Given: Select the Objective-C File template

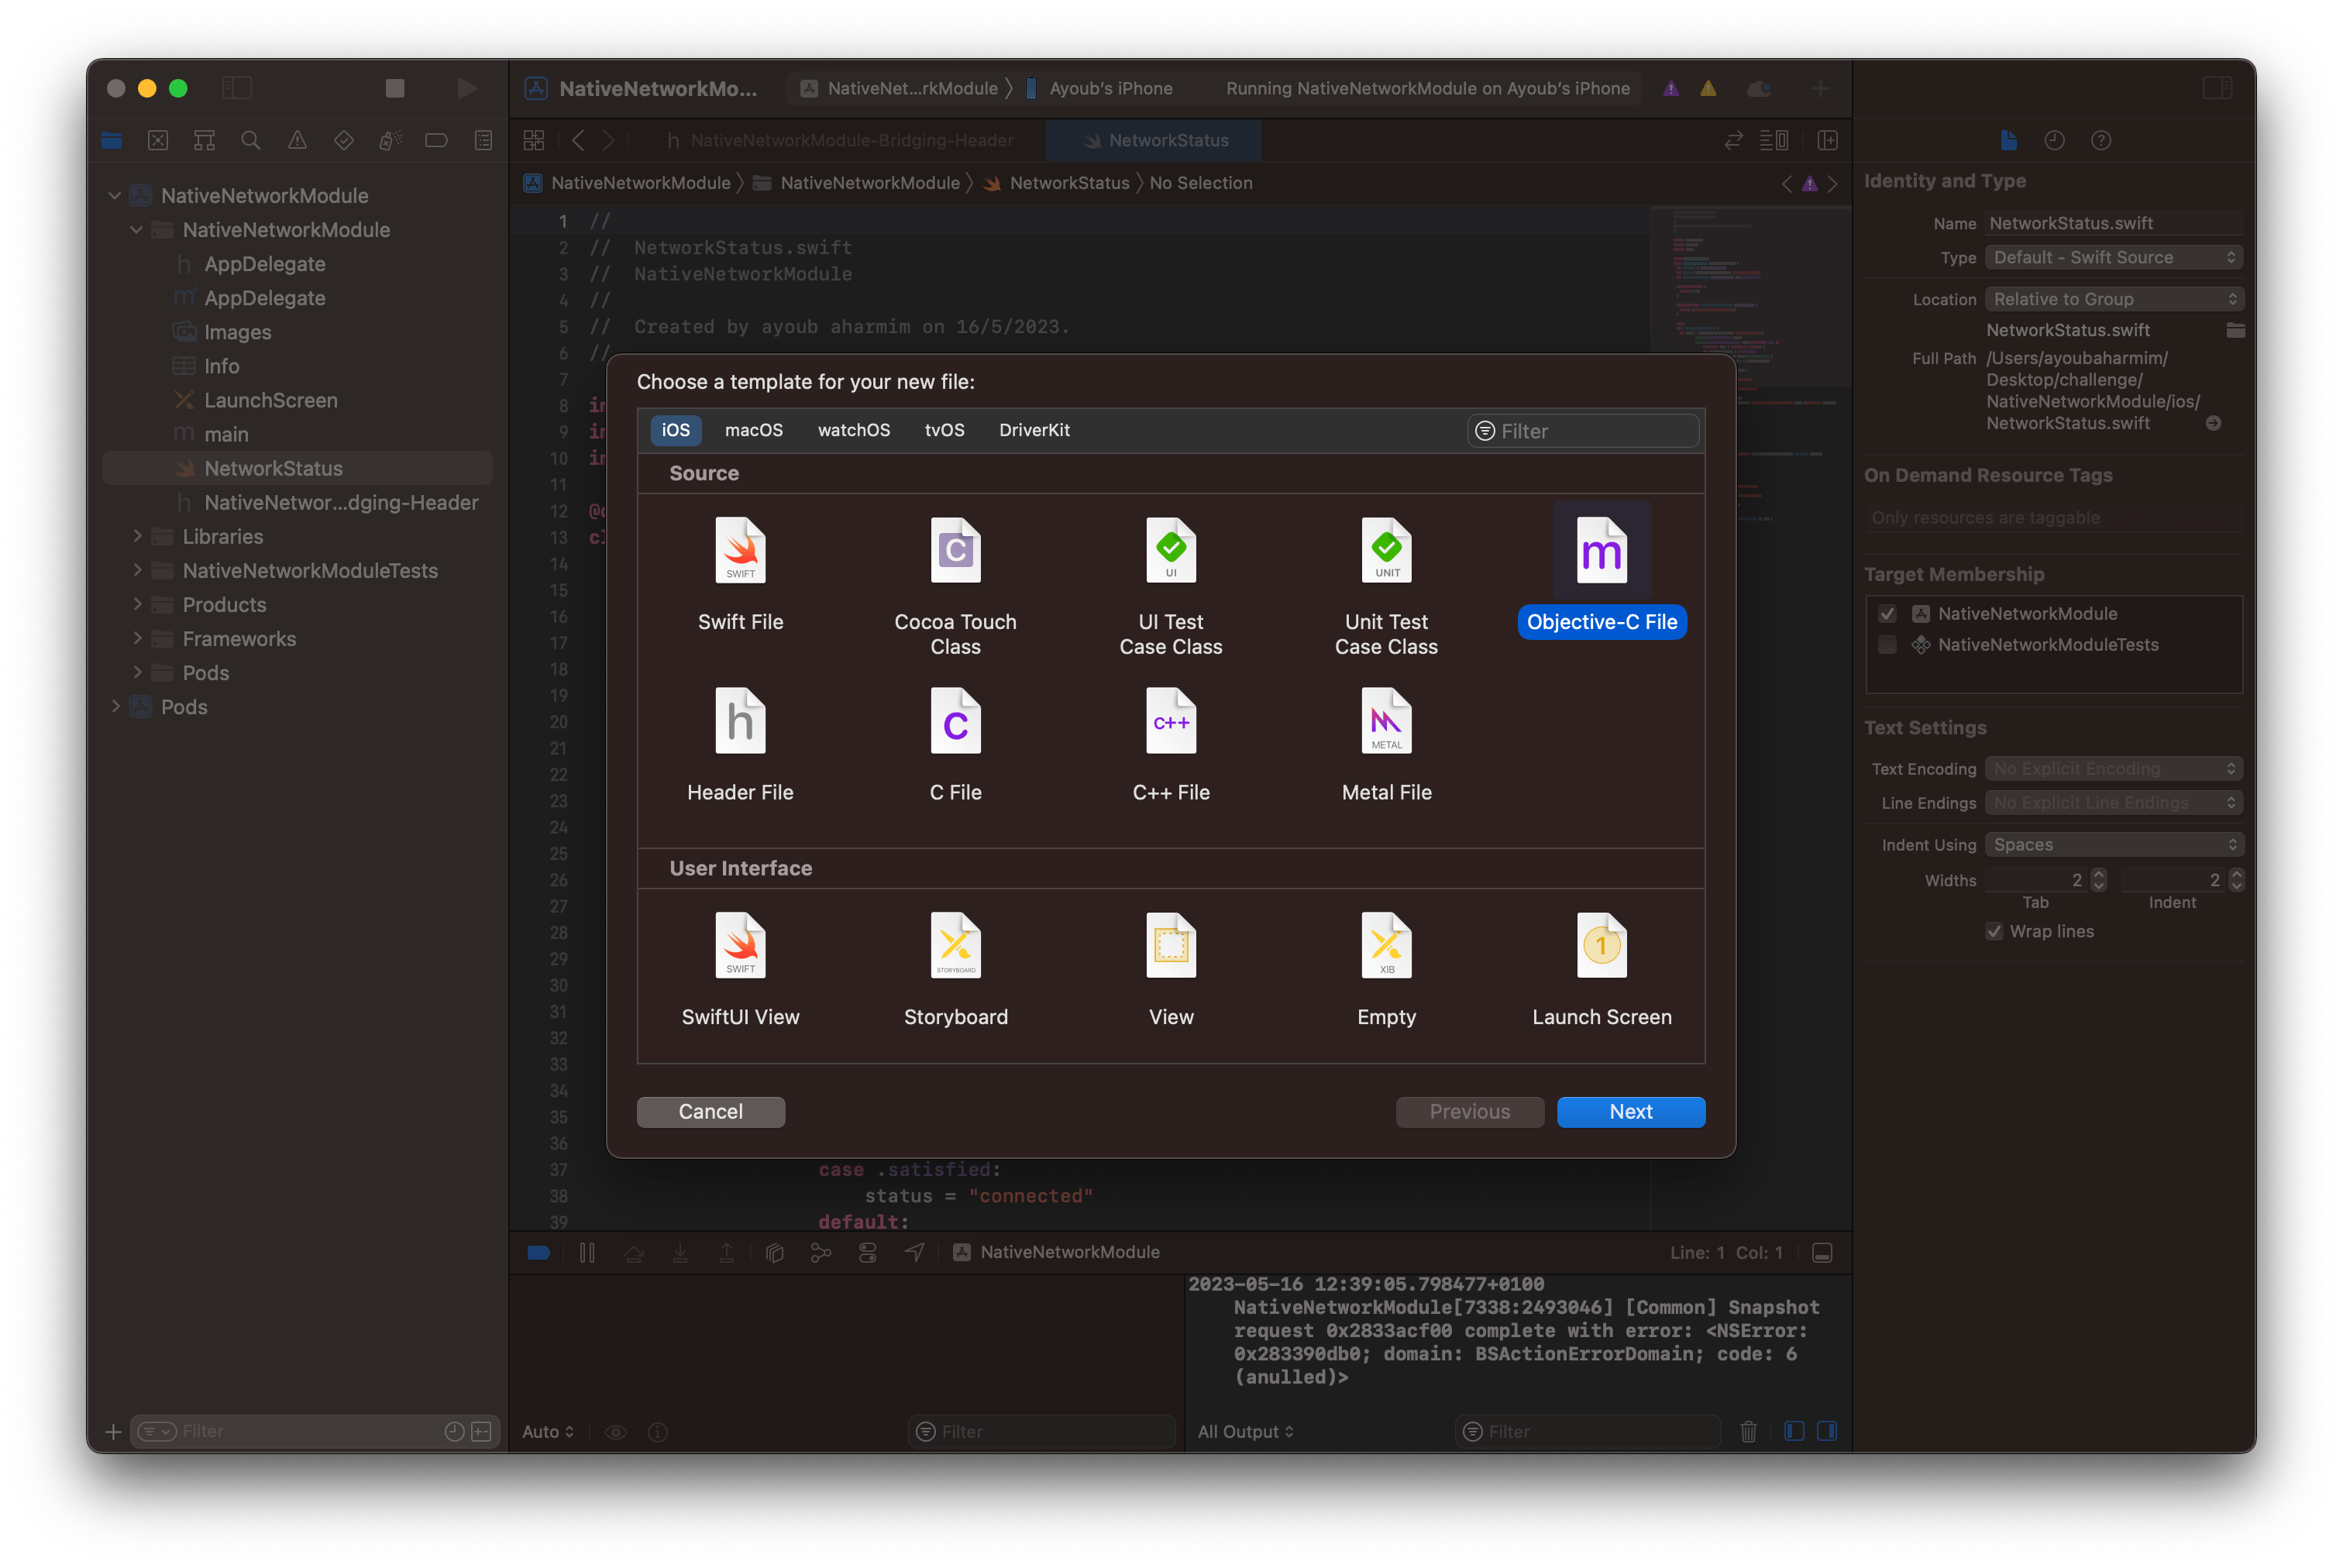Looking at the screenshot, I should [x=1601, y=572].
